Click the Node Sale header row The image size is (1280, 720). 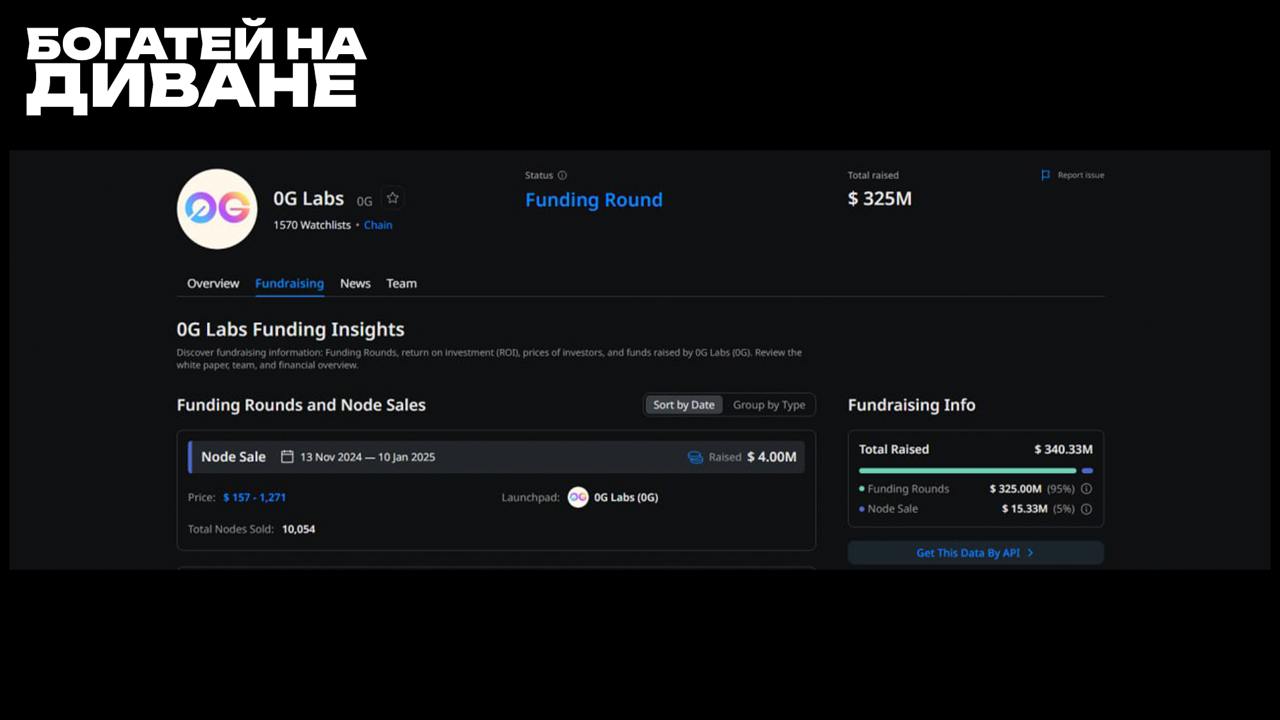point(497,457)
